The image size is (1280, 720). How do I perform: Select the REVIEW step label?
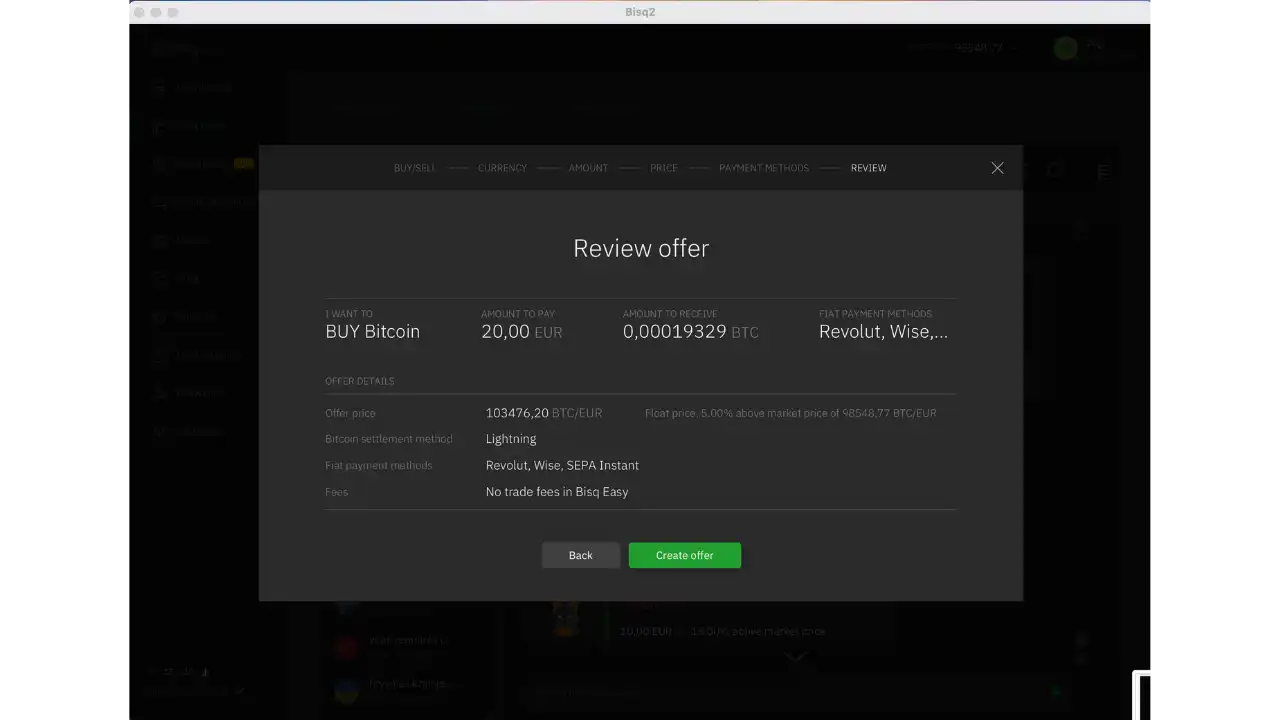click(x=868, y=168)
